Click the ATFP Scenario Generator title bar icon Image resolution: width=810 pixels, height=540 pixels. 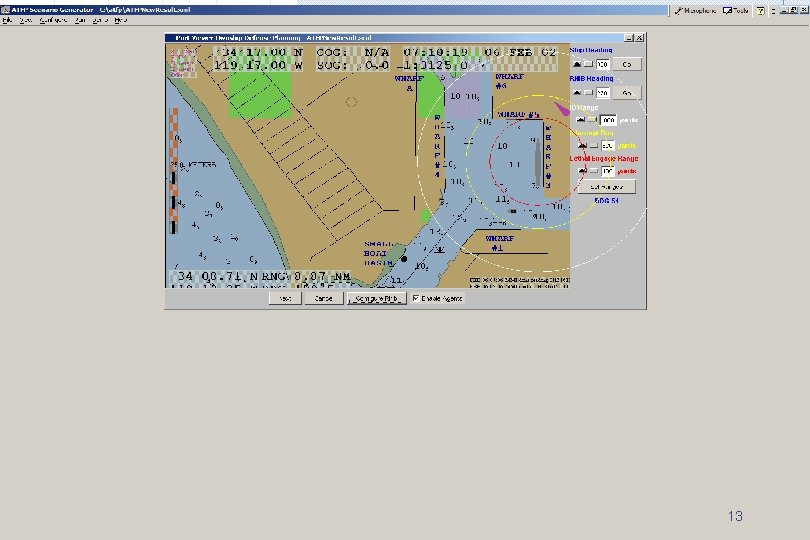click(x=5, y=10)
